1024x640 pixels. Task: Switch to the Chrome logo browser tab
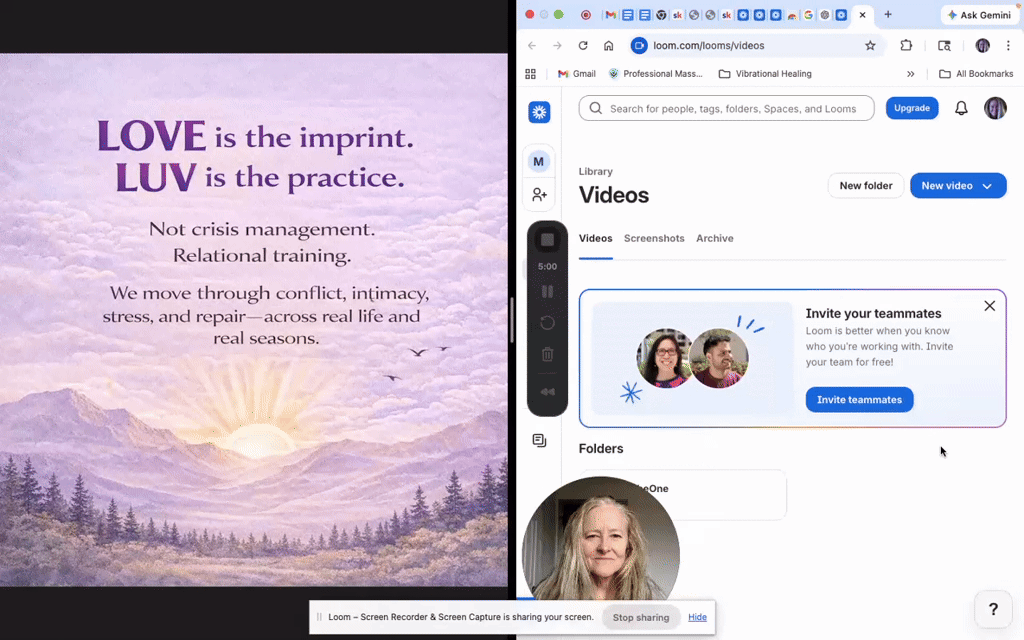tap(661, 14)
